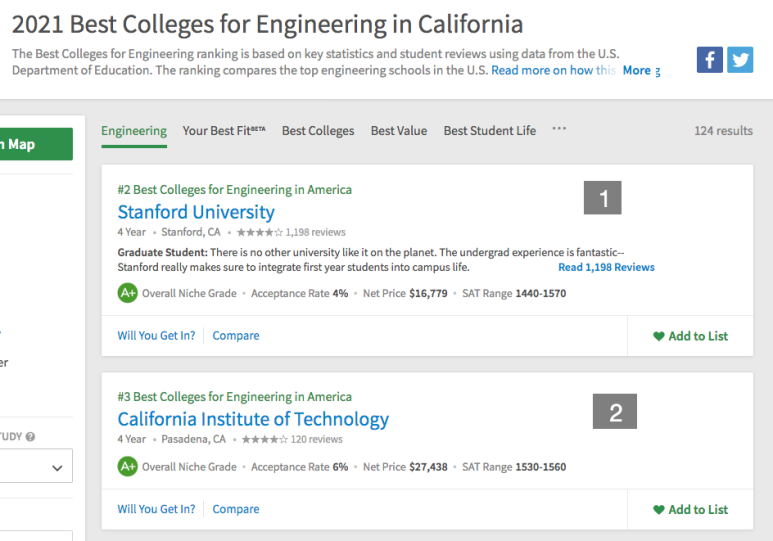Screen dimensions: 773x541
Task: Switch to Best Colleges tab
Action: coord(318,131)
